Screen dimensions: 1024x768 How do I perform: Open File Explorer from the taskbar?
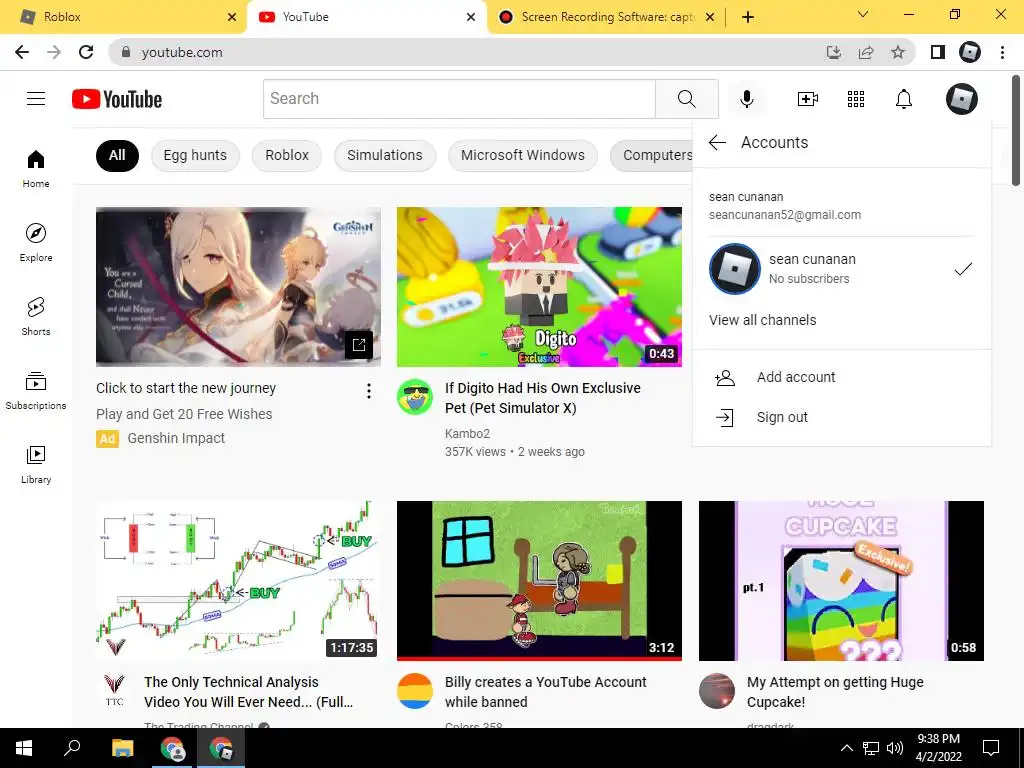tap(122, 748)
